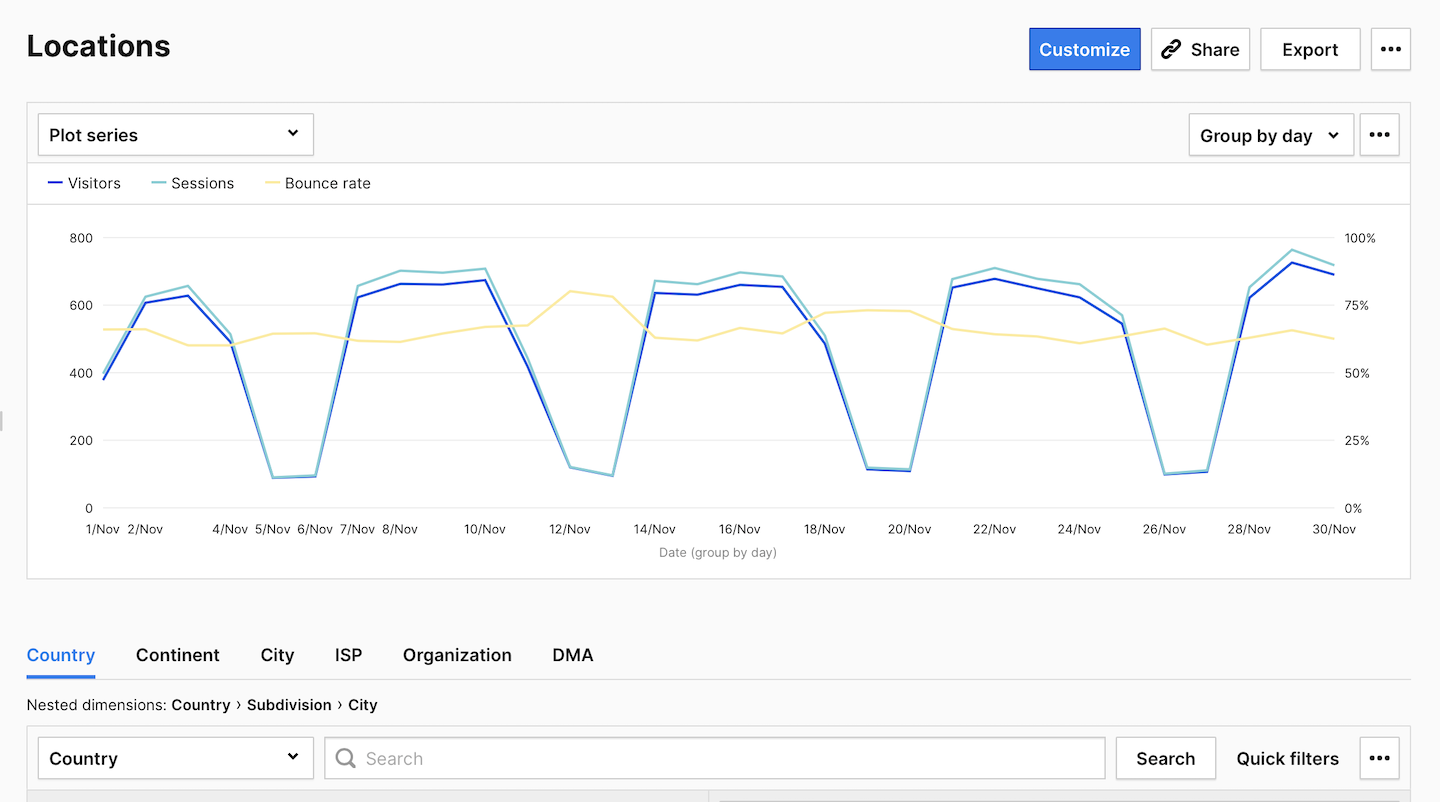The width and height of the screenshot is (1440, 802).
Task: Click the Share button with link icon
Action: pos(1200,49)
